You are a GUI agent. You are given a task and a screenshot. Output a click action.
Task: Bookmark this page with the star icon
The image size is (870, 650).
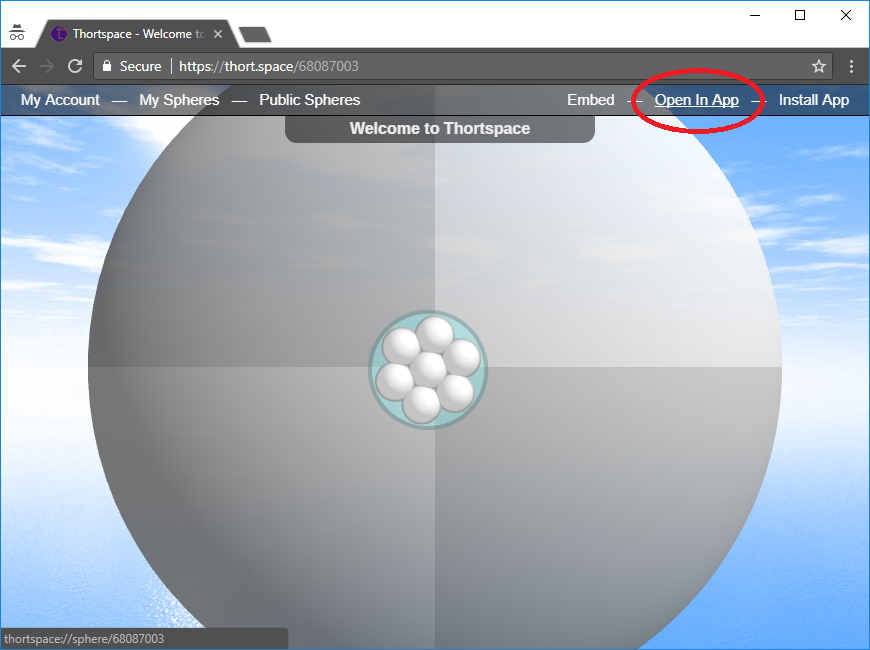click(818, 67)
